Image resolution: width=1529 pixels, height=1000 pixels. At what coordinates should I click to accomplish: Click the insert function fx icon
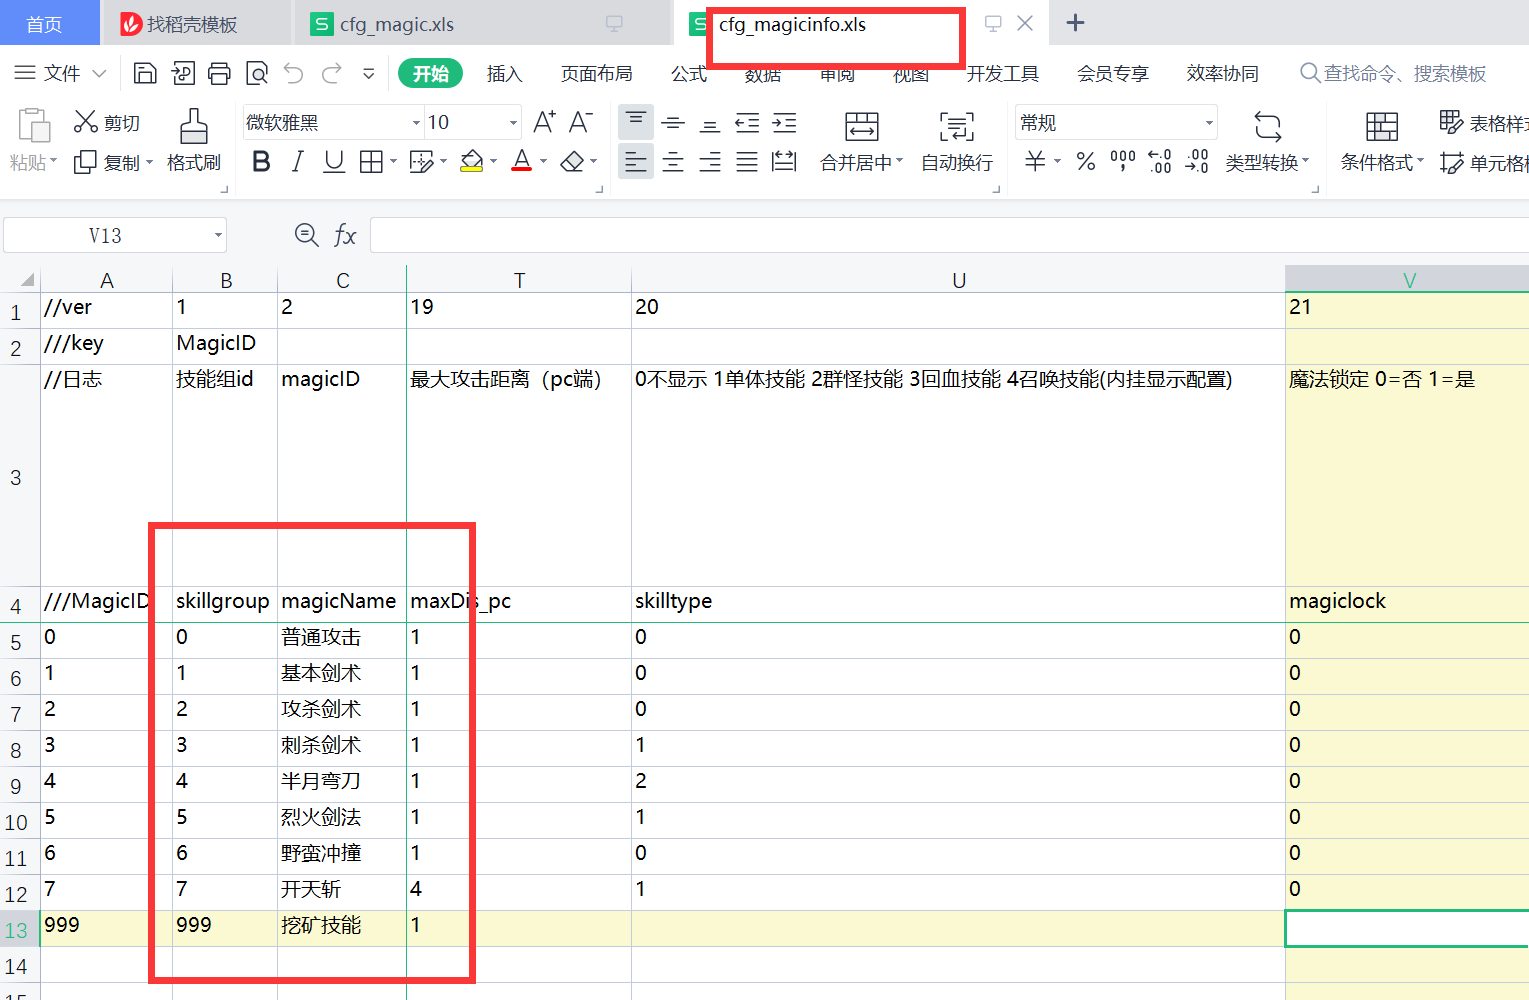coord(345,235)
